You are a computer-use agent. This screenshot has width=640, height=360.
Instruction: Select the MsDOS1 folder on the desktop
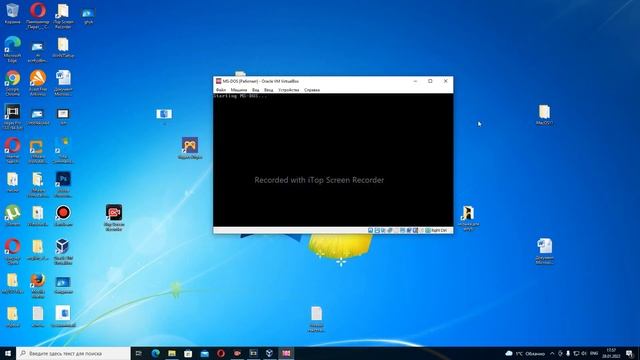[x=544, y=114]
